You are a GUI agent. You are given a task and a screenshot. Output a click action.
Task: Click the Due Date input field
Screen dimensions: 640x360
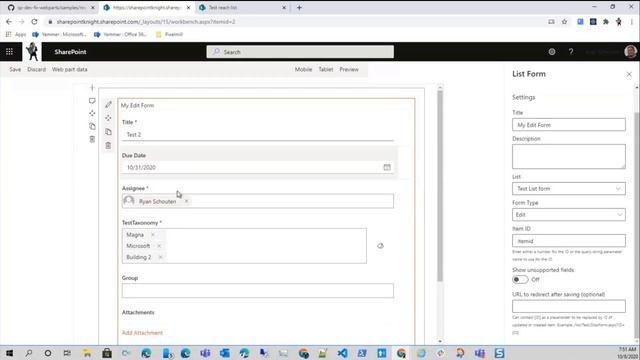coord(258,167)
